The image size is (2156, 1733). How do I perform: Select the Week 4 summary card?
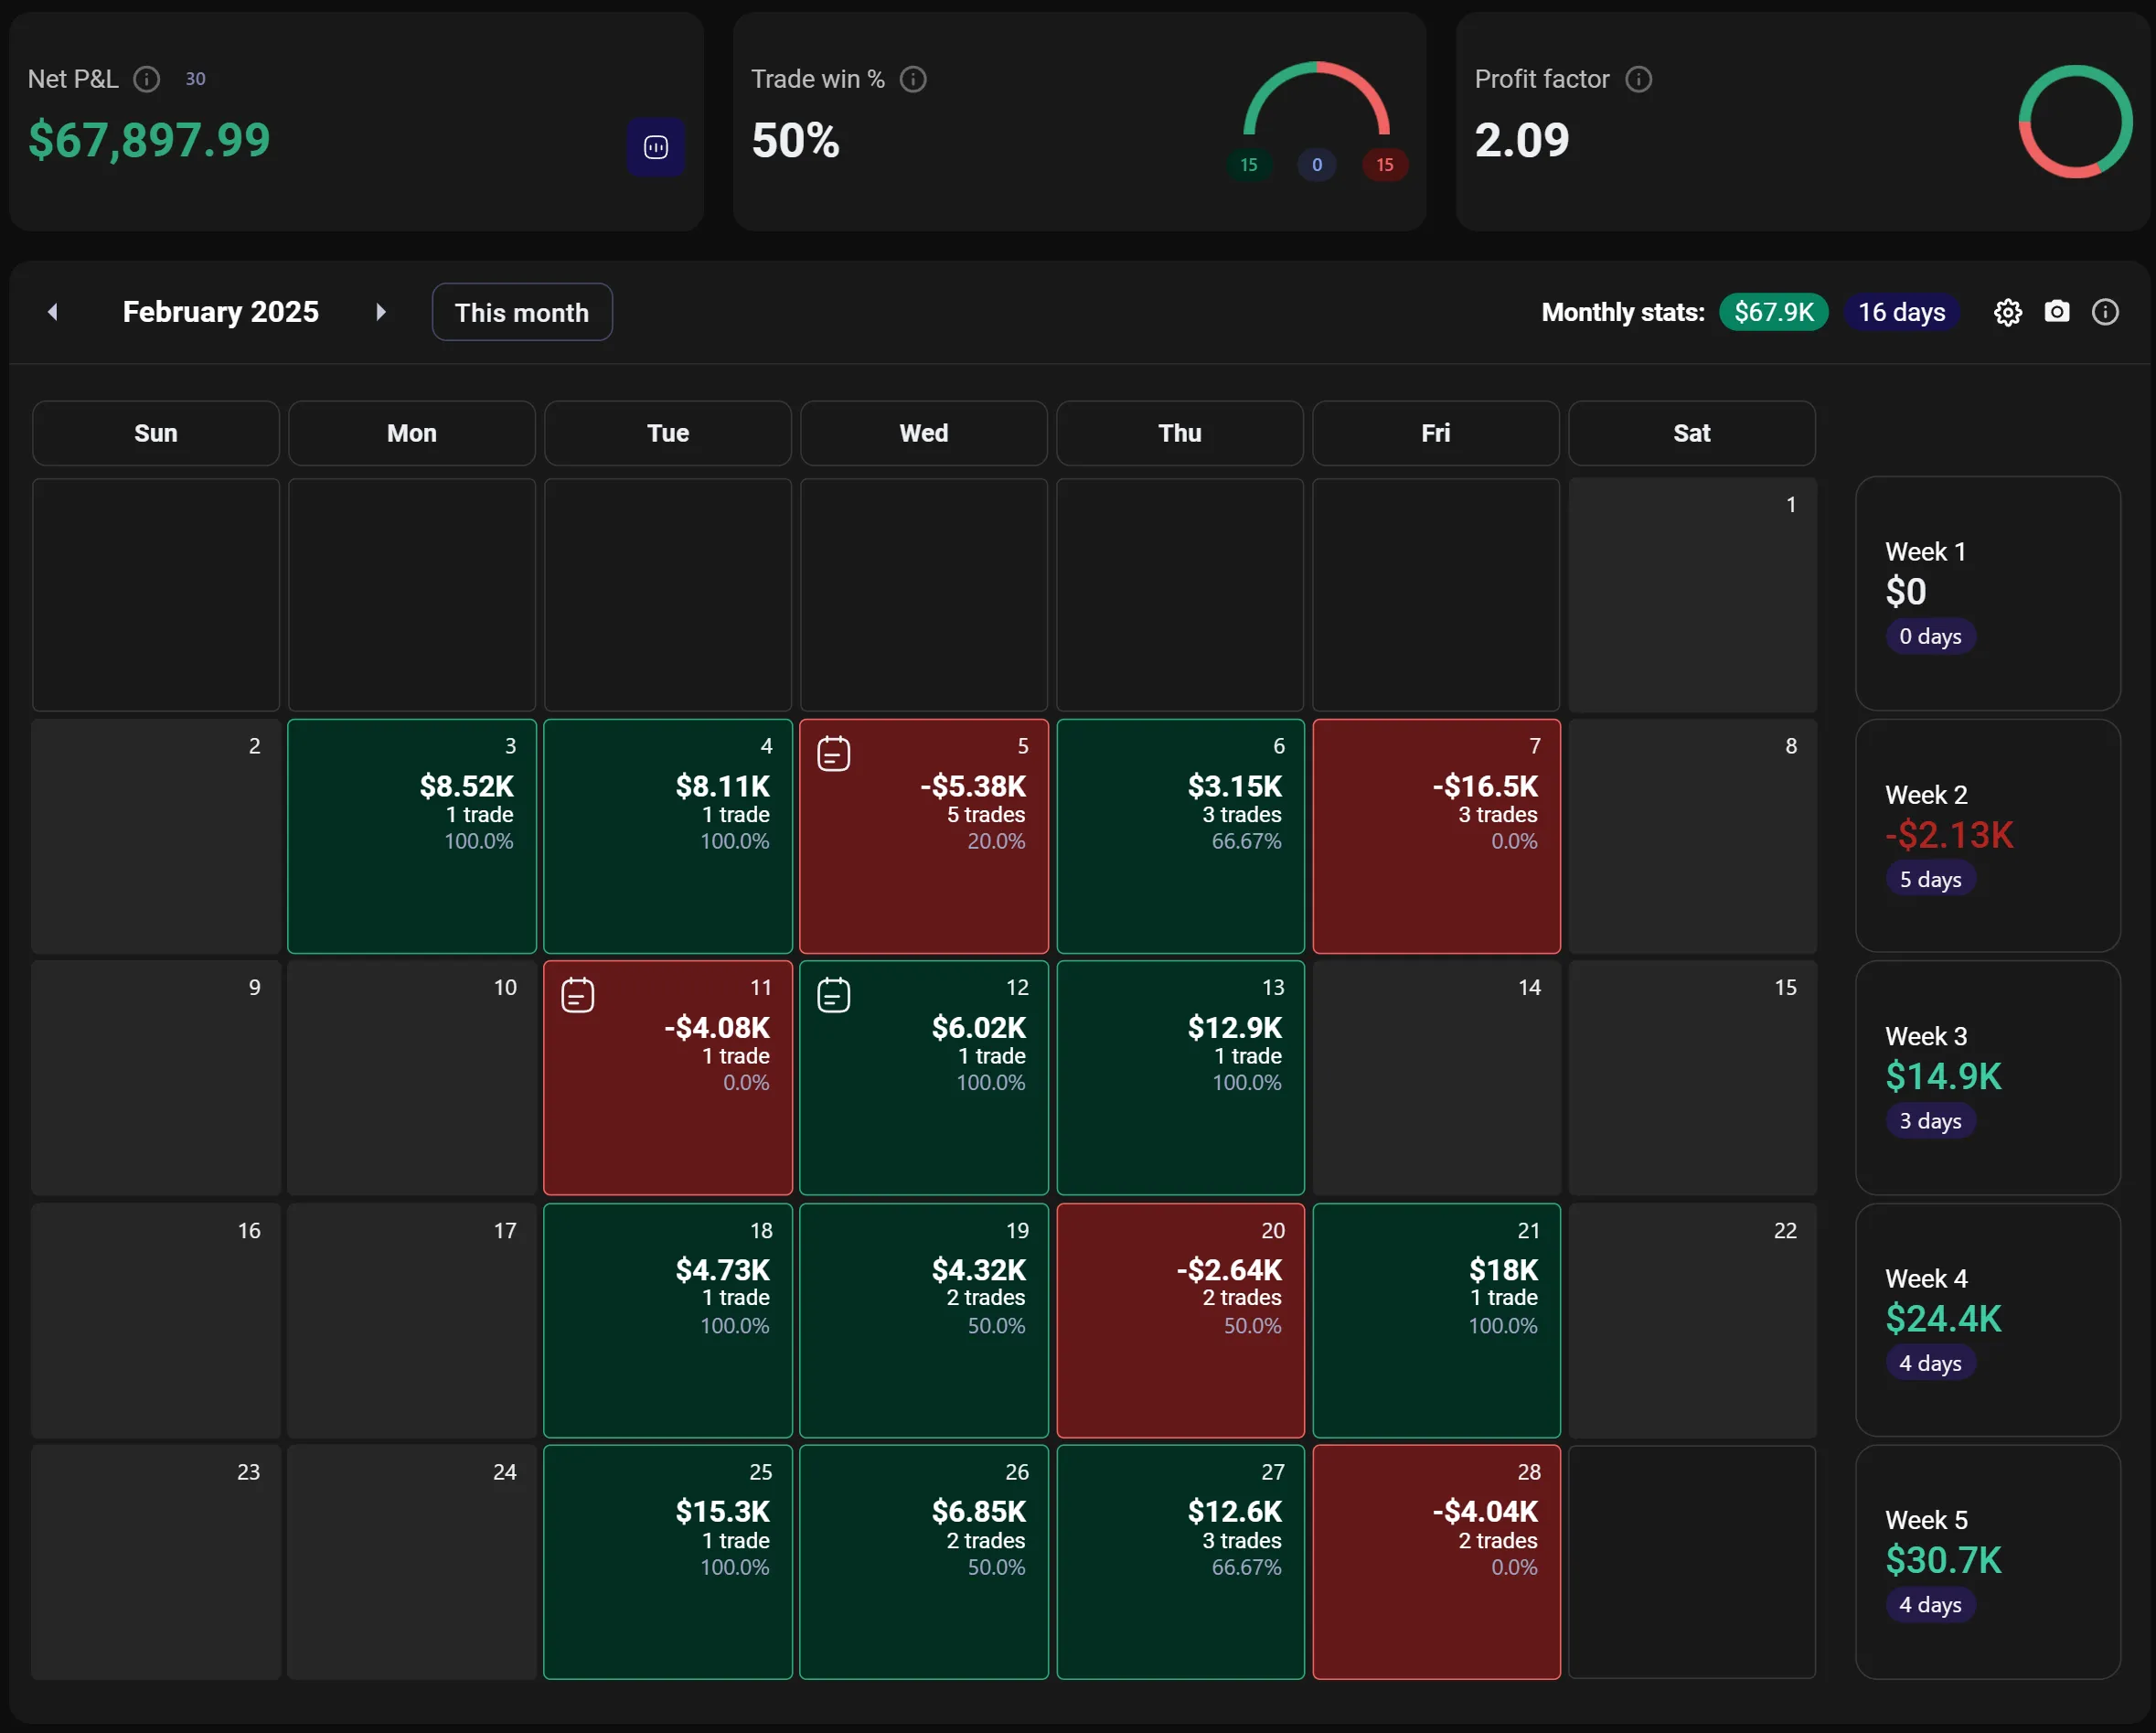1986,1319
